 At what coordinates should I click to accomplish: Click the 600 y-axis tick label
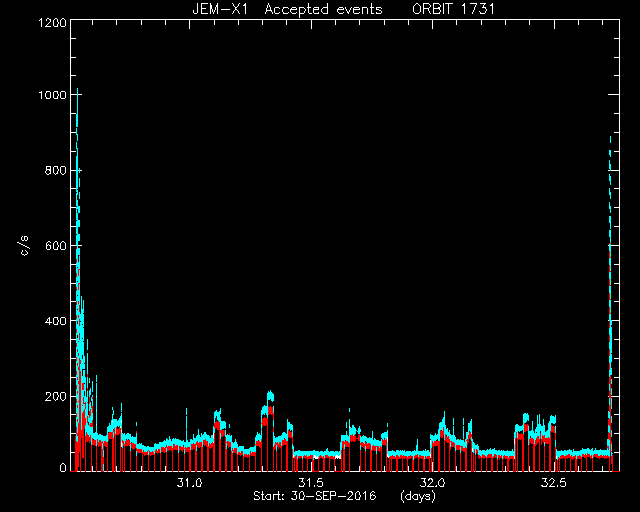pos(56,246)
